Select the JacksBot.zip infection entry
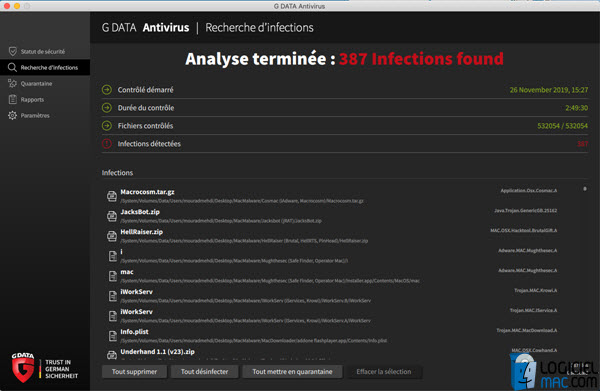Image resolution: width=600 pixels, height=391 pixels. (332, 216)
